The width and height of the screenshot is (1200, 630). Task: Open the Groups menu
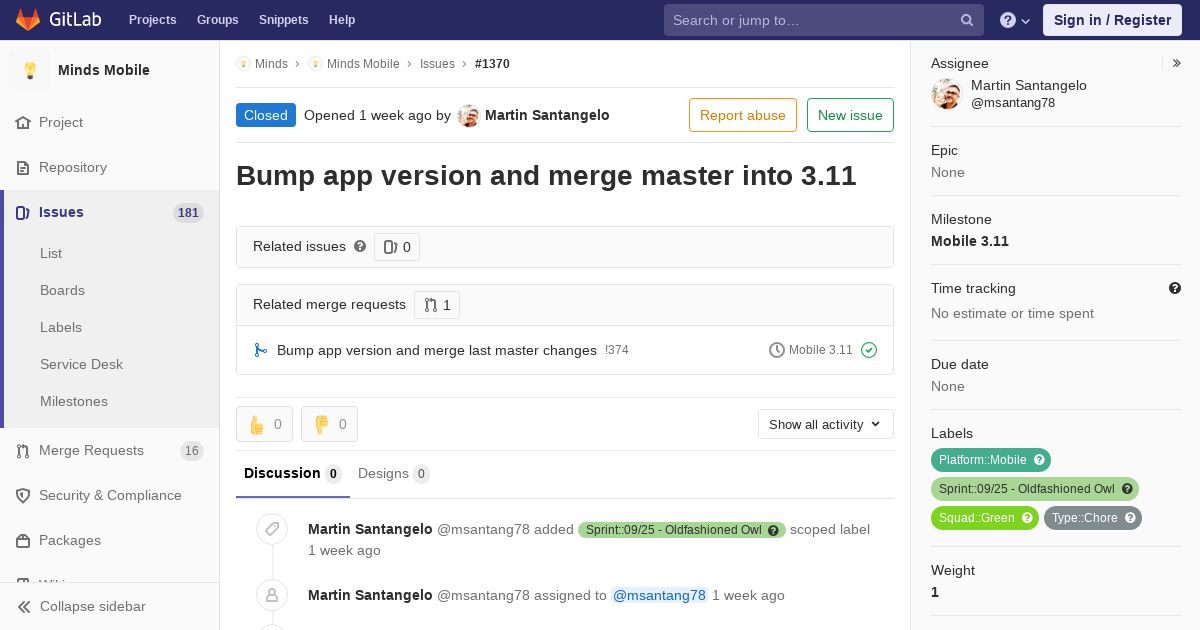point(217,20)
